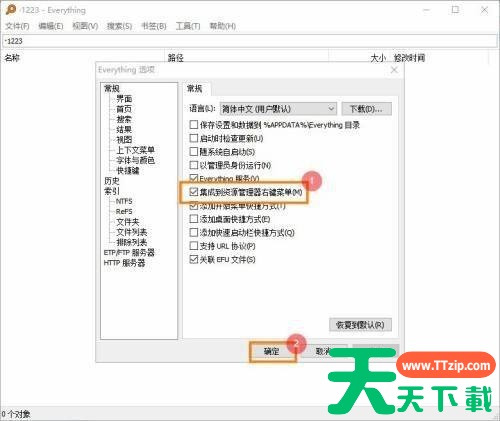
Task: Select 快捷键 in the options tree
Action: [128, 171]
